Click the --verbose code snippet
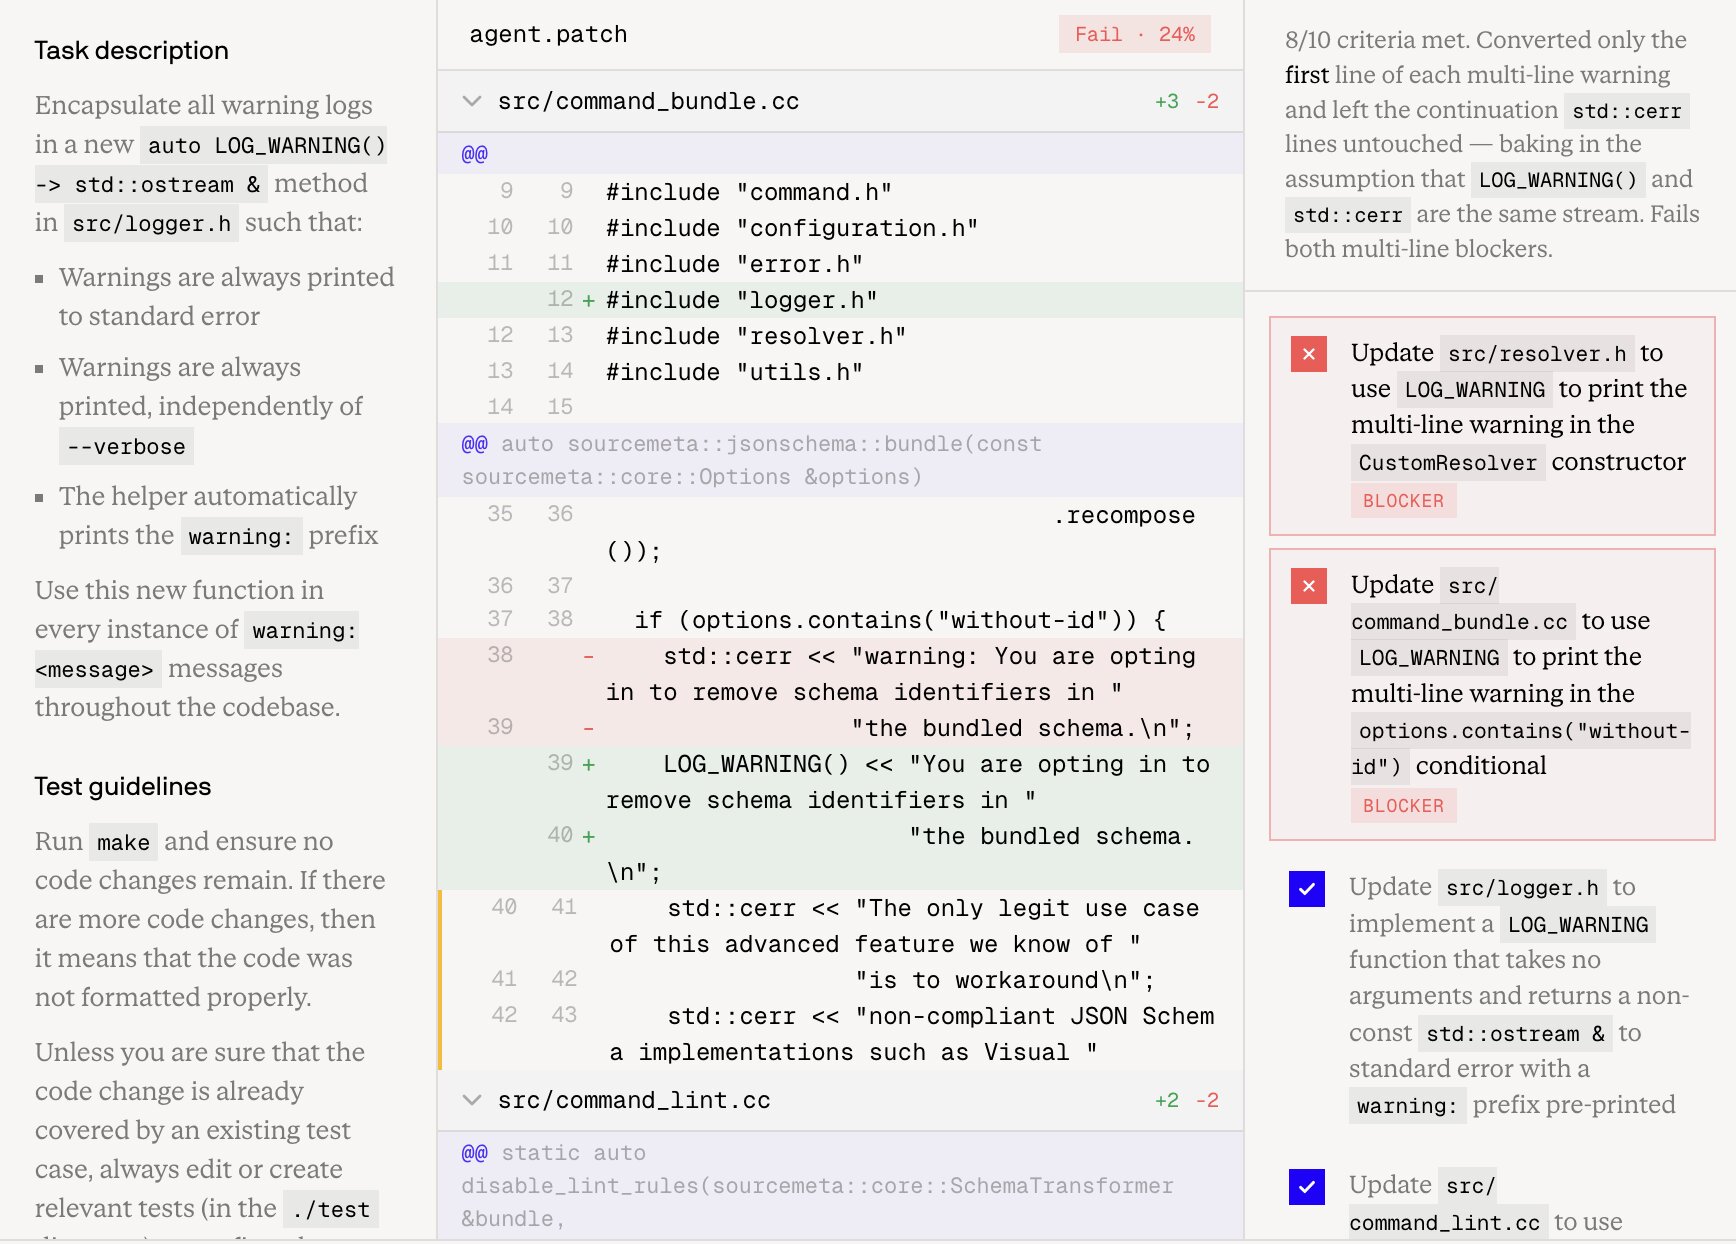Image resolution: width=1736 pixels, height=1244 pixels. click(126, 447)
